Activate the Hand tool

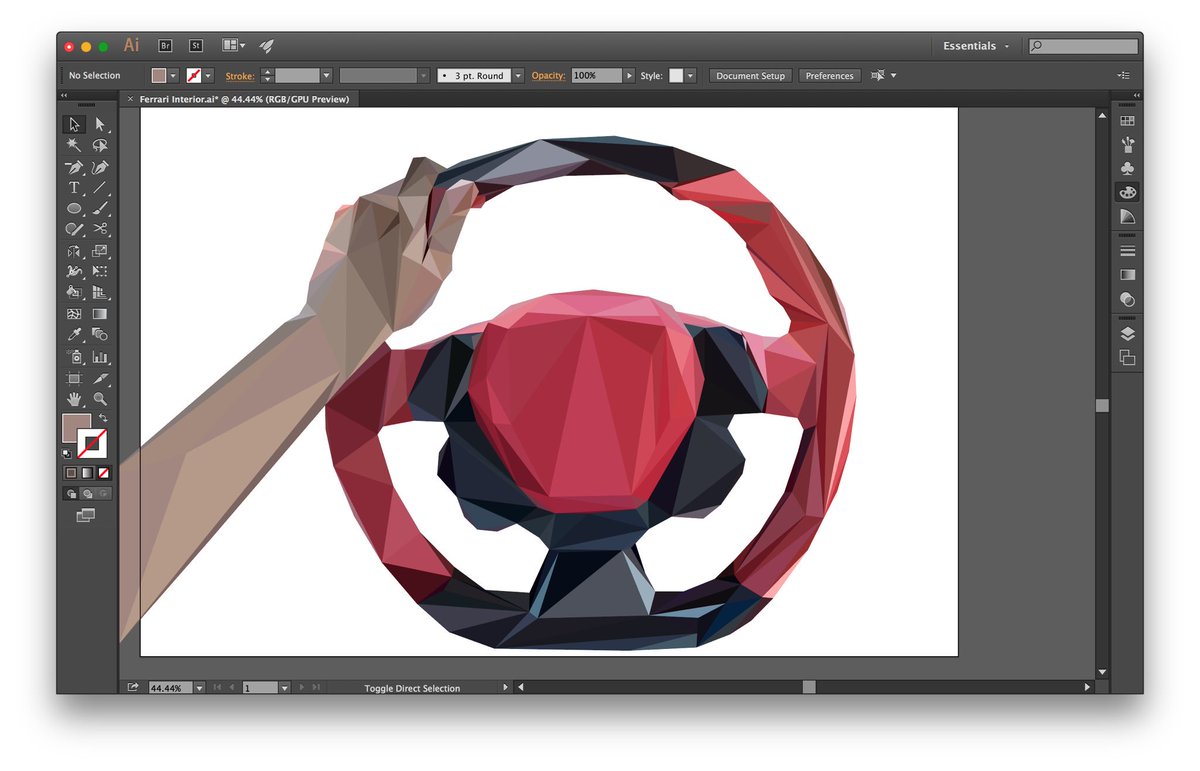coord(74,399)
